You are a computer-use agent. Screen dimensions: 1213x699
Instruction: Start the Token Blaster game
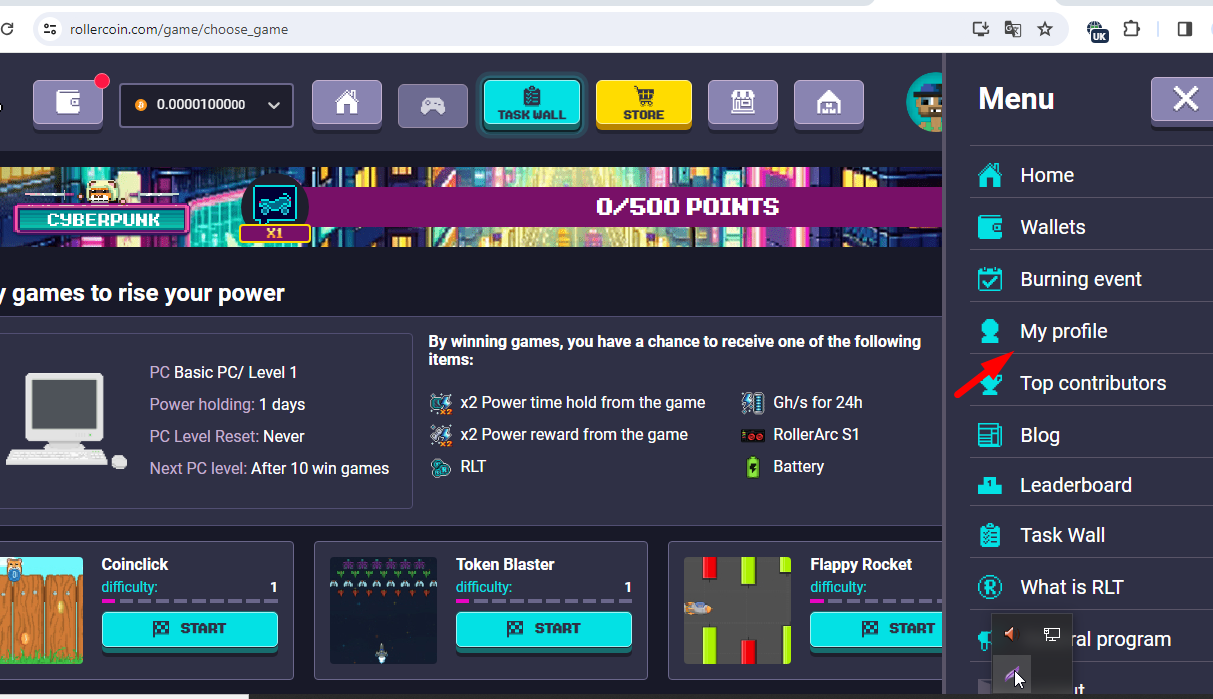tap(544, 629)
